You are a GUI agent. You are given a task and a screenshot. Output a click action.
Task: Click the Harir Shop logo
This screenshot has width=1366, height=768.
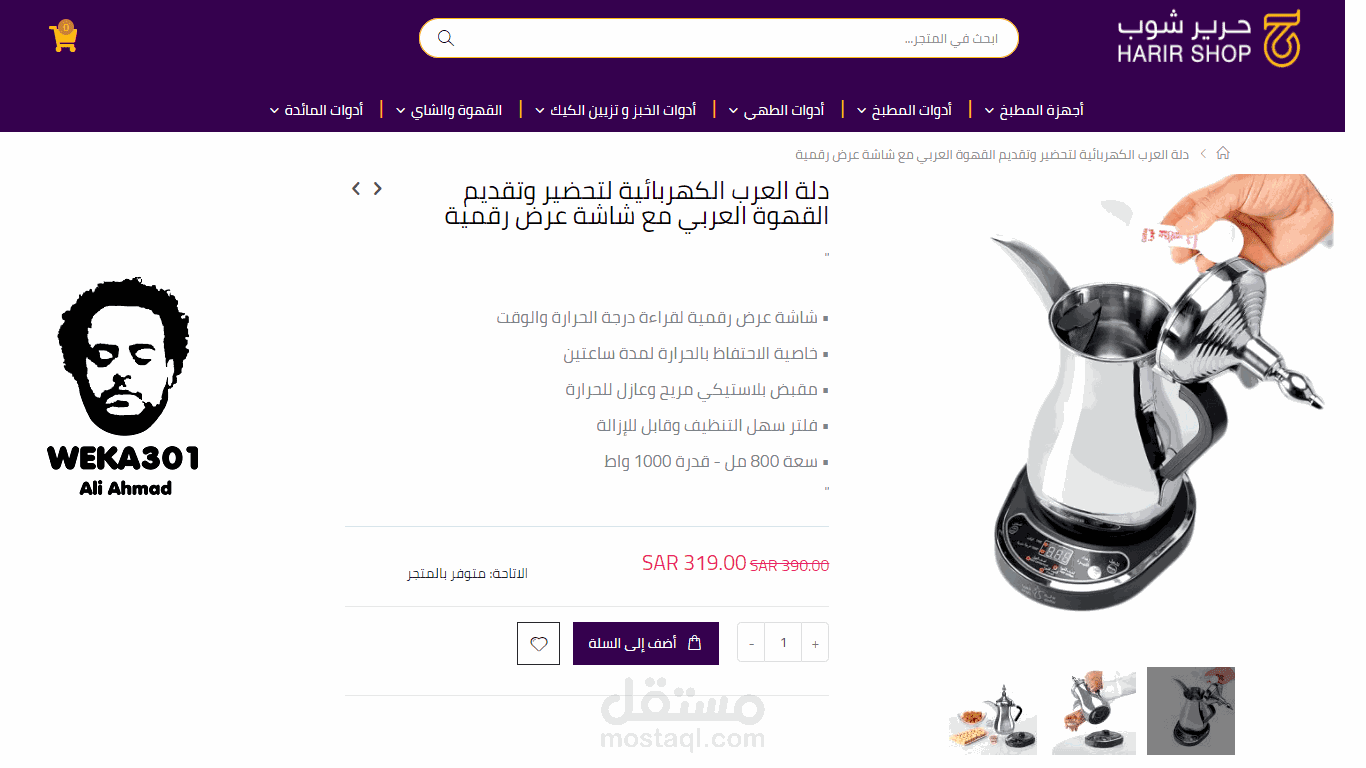pos(1209,39)
